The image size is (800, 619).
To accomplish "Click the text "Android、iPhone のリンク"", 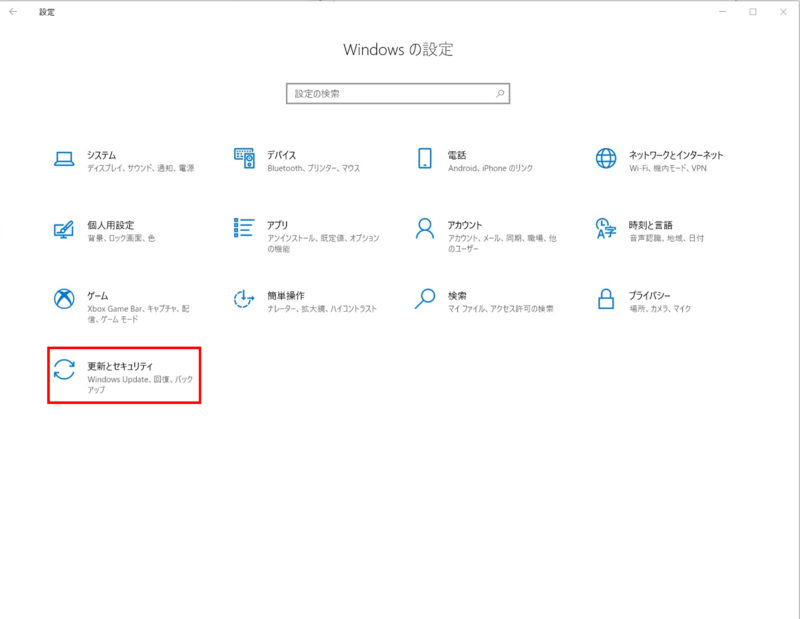I will pyautogui.click(x=490, y=168).
